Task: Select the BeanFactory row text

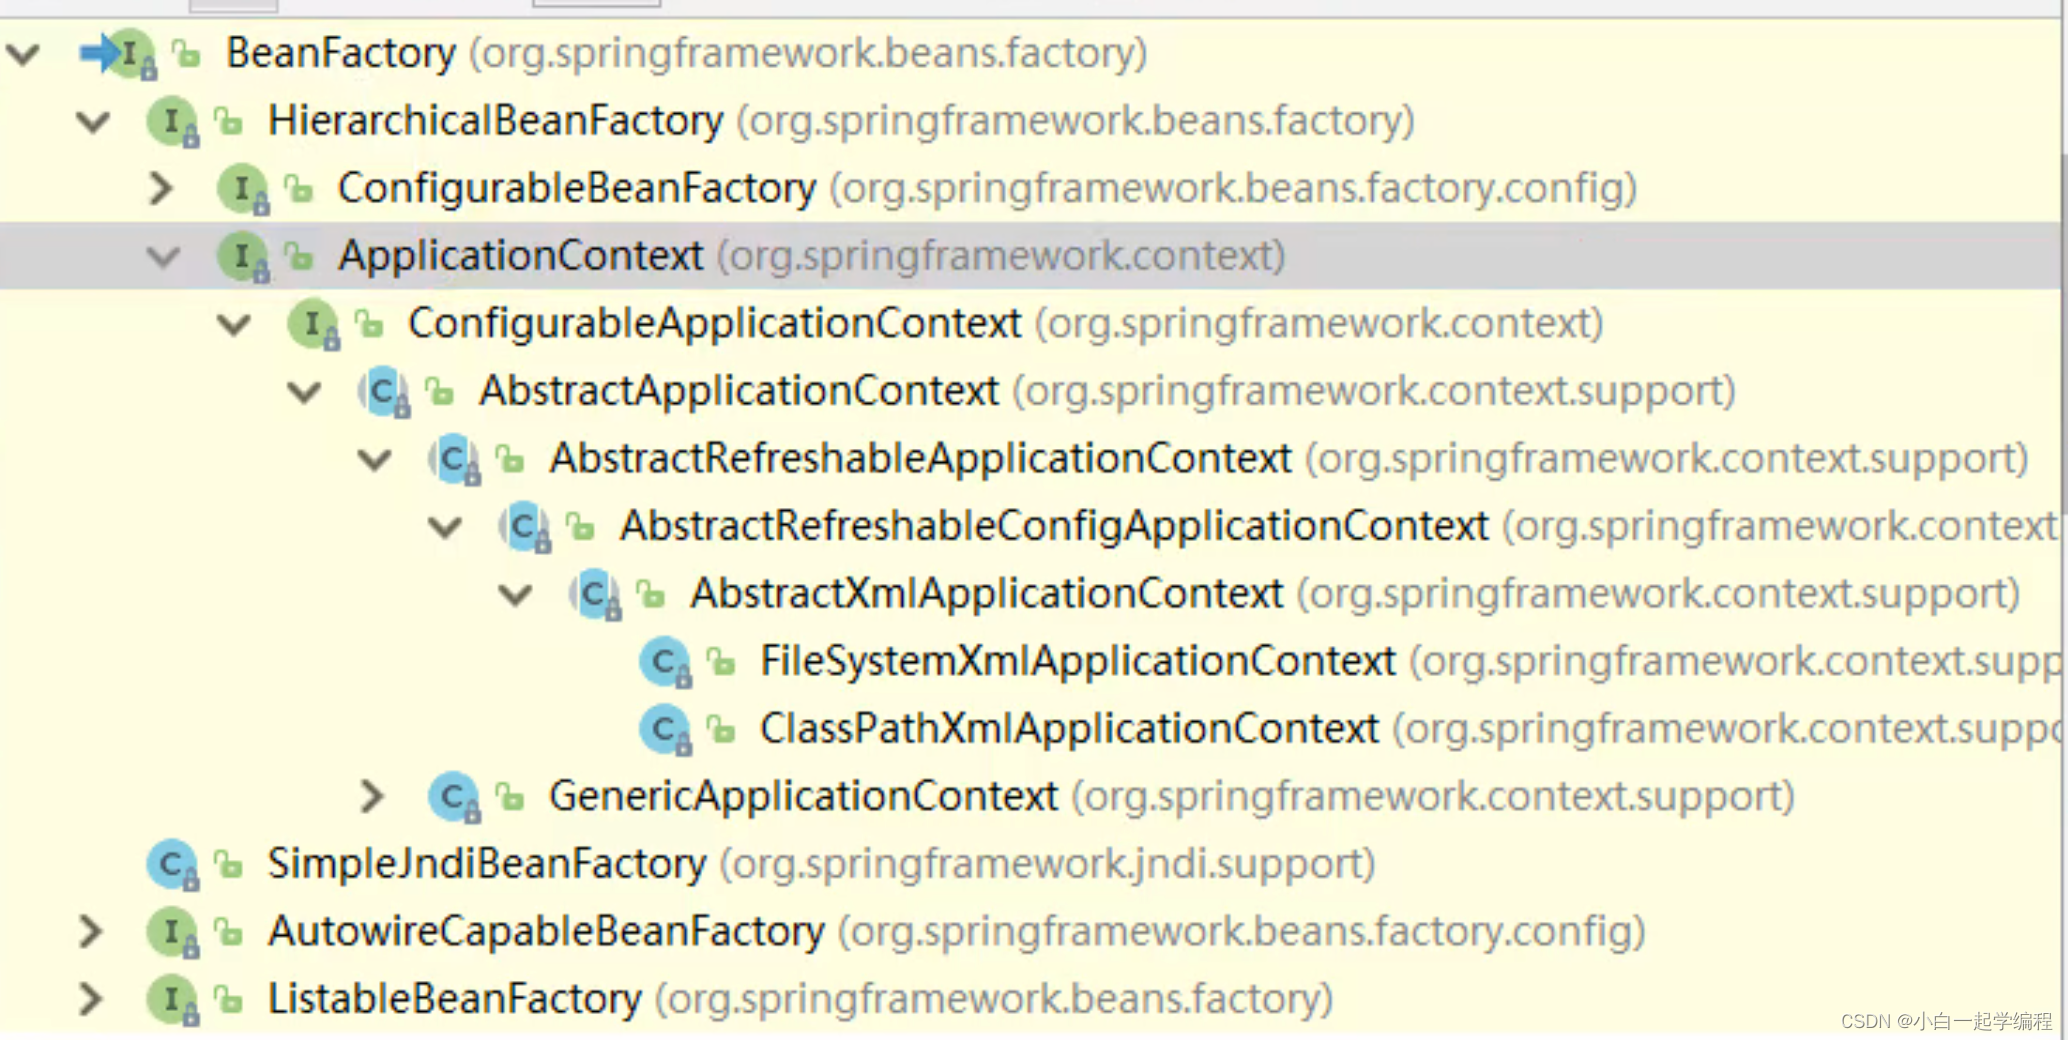Action: pos(686,53)
